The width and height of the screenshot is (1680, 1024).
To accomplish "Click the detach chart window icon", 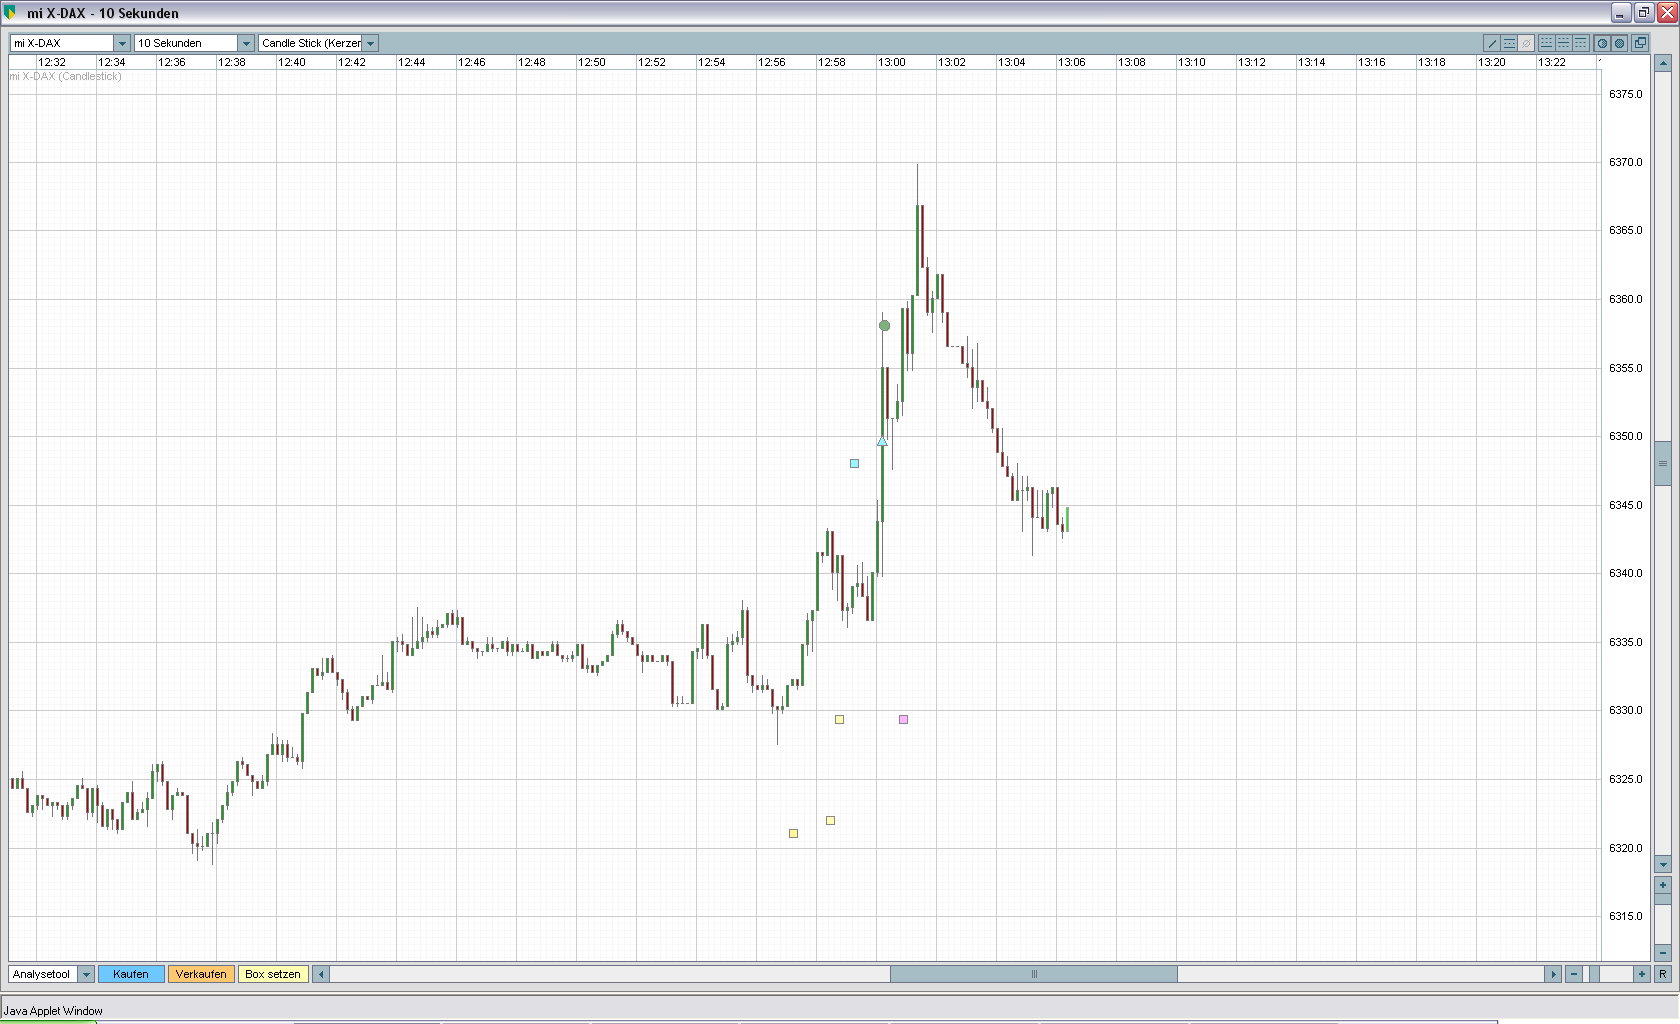I will click(x=1640, y=43).
